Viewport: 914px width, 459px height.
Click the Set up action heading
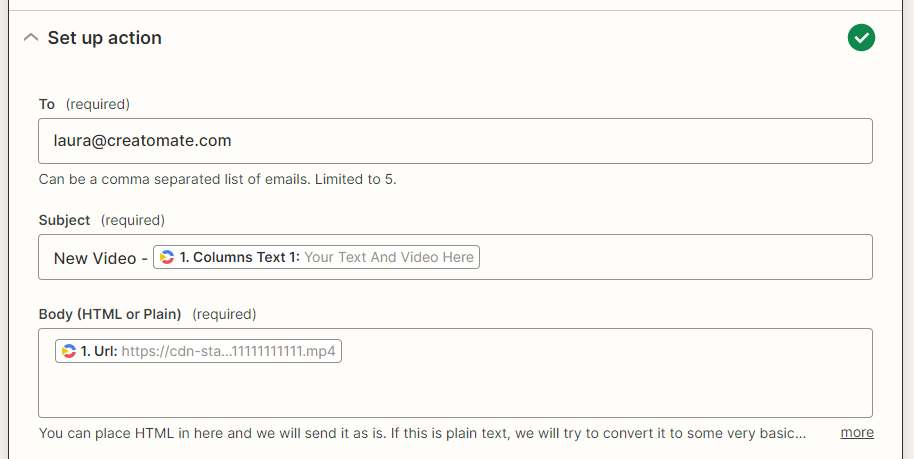pyautogui.click(x=104, y=38)
